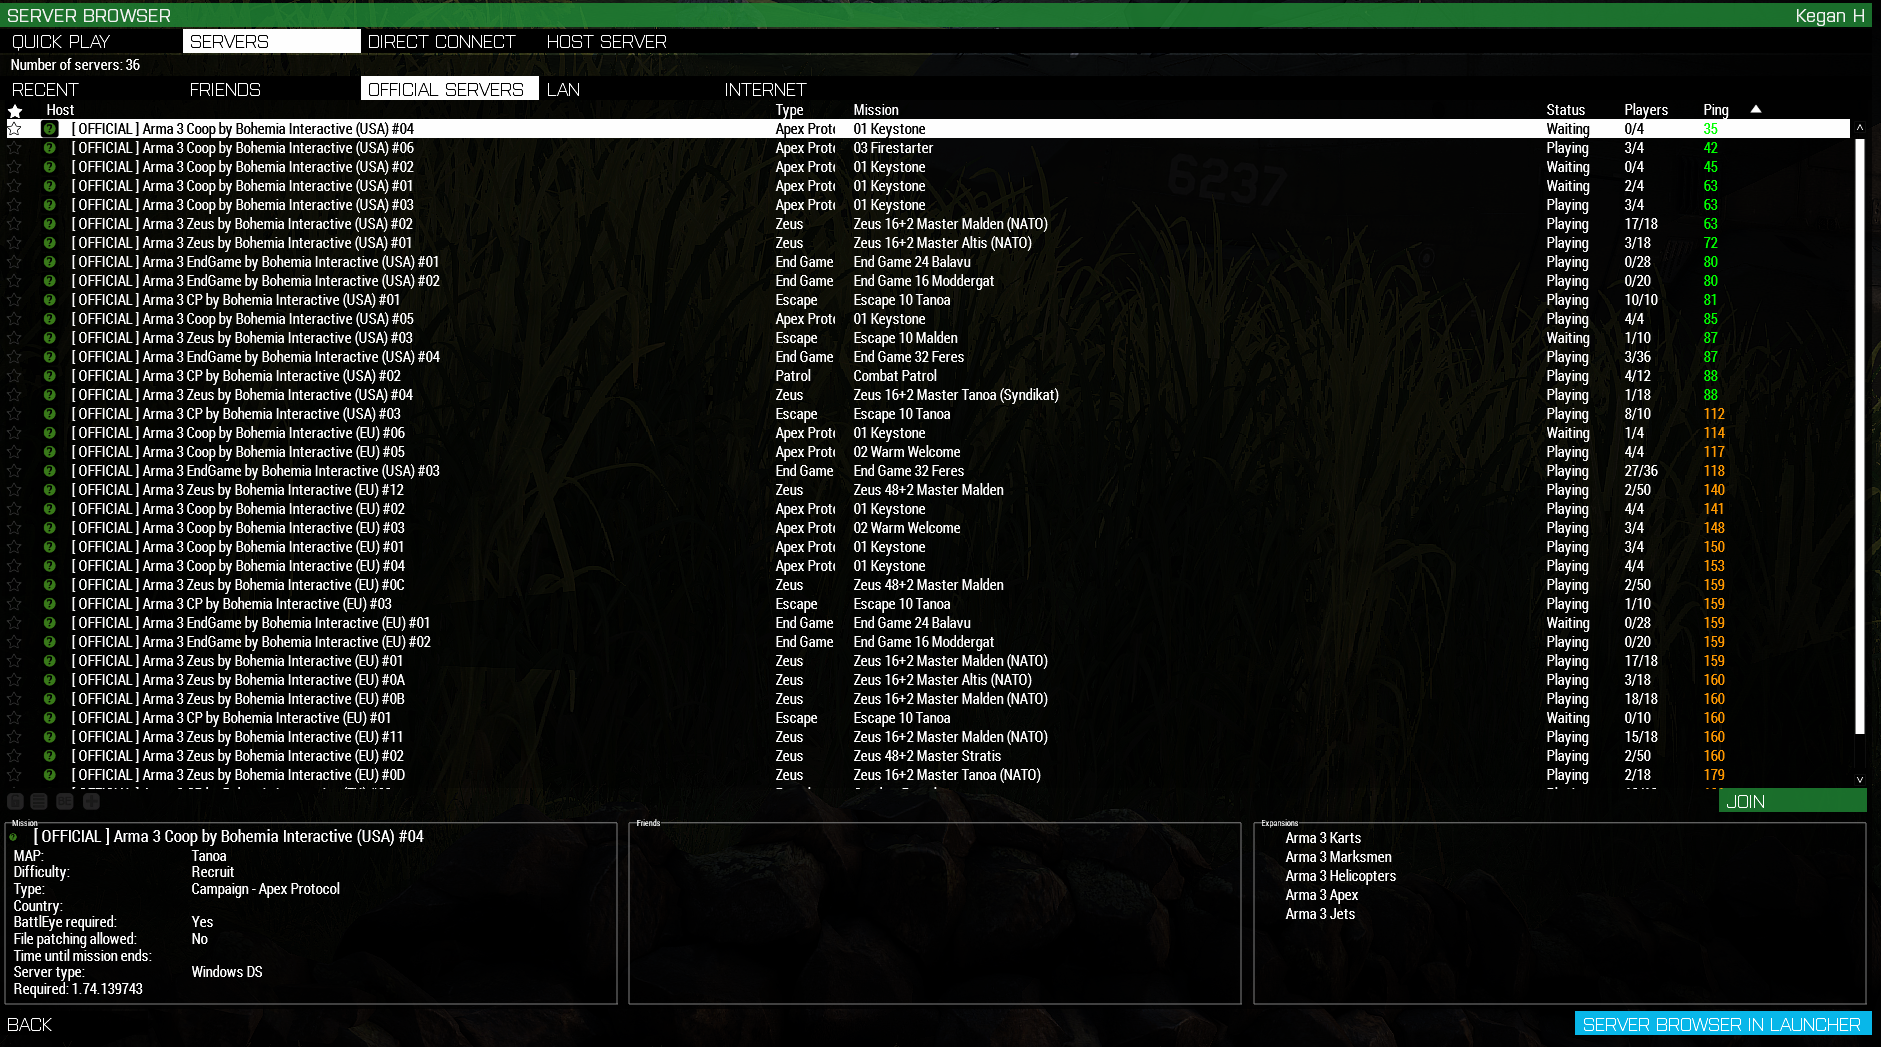Click the scrollbar down arrow

tap(1860, 779)
